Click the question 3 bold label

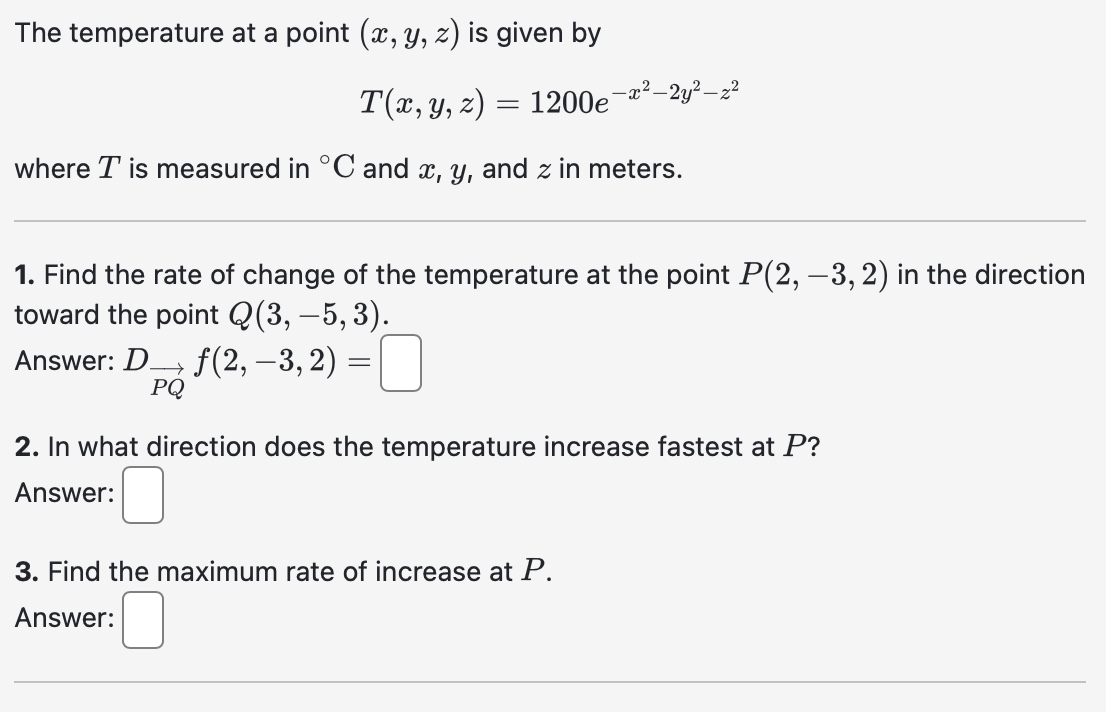[23, 571]
